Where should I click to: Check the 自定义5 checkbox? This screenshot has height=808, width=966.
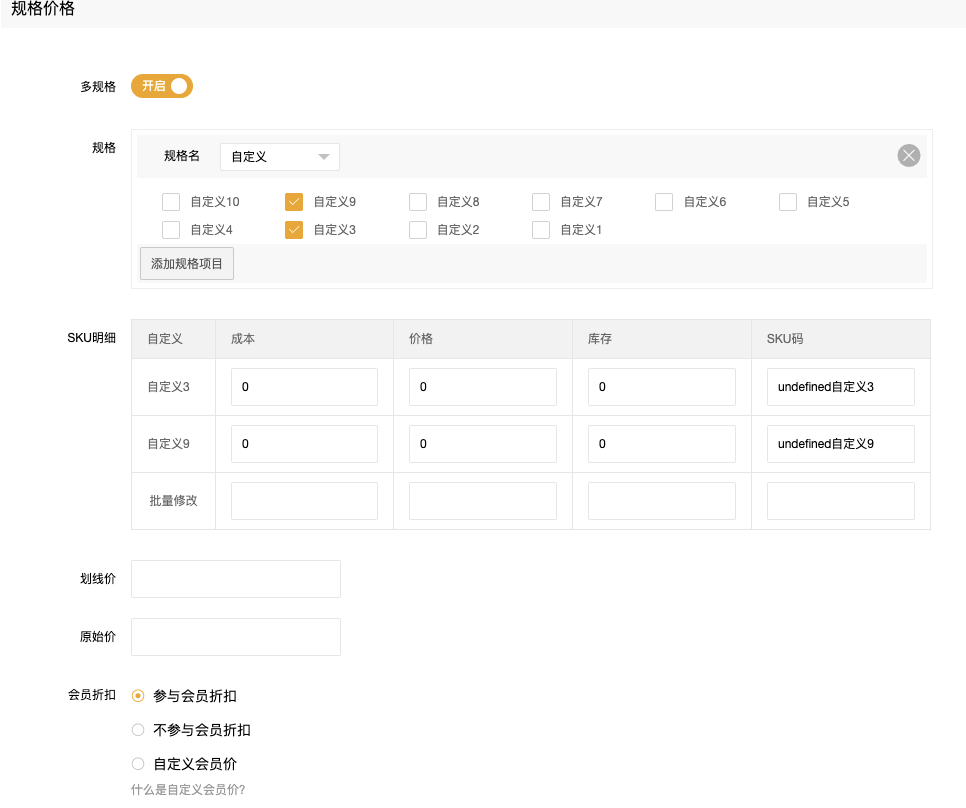tap(788, 202)
